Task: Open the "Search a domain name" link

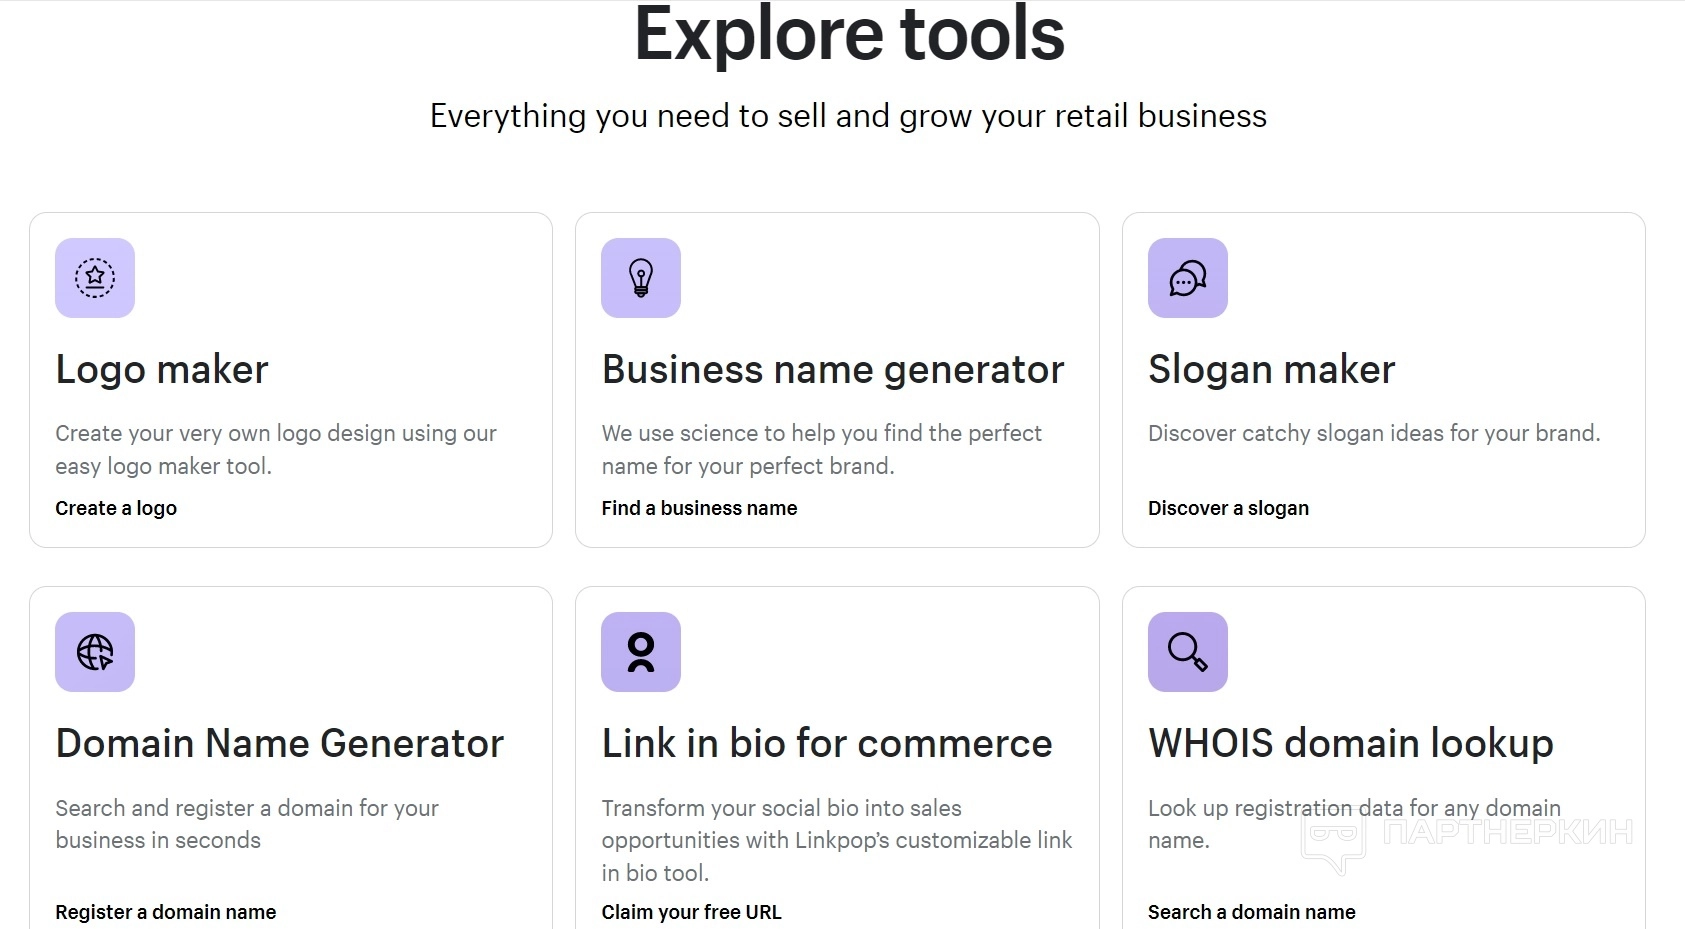Action: pyautogui.click(x=1251, y=912)
